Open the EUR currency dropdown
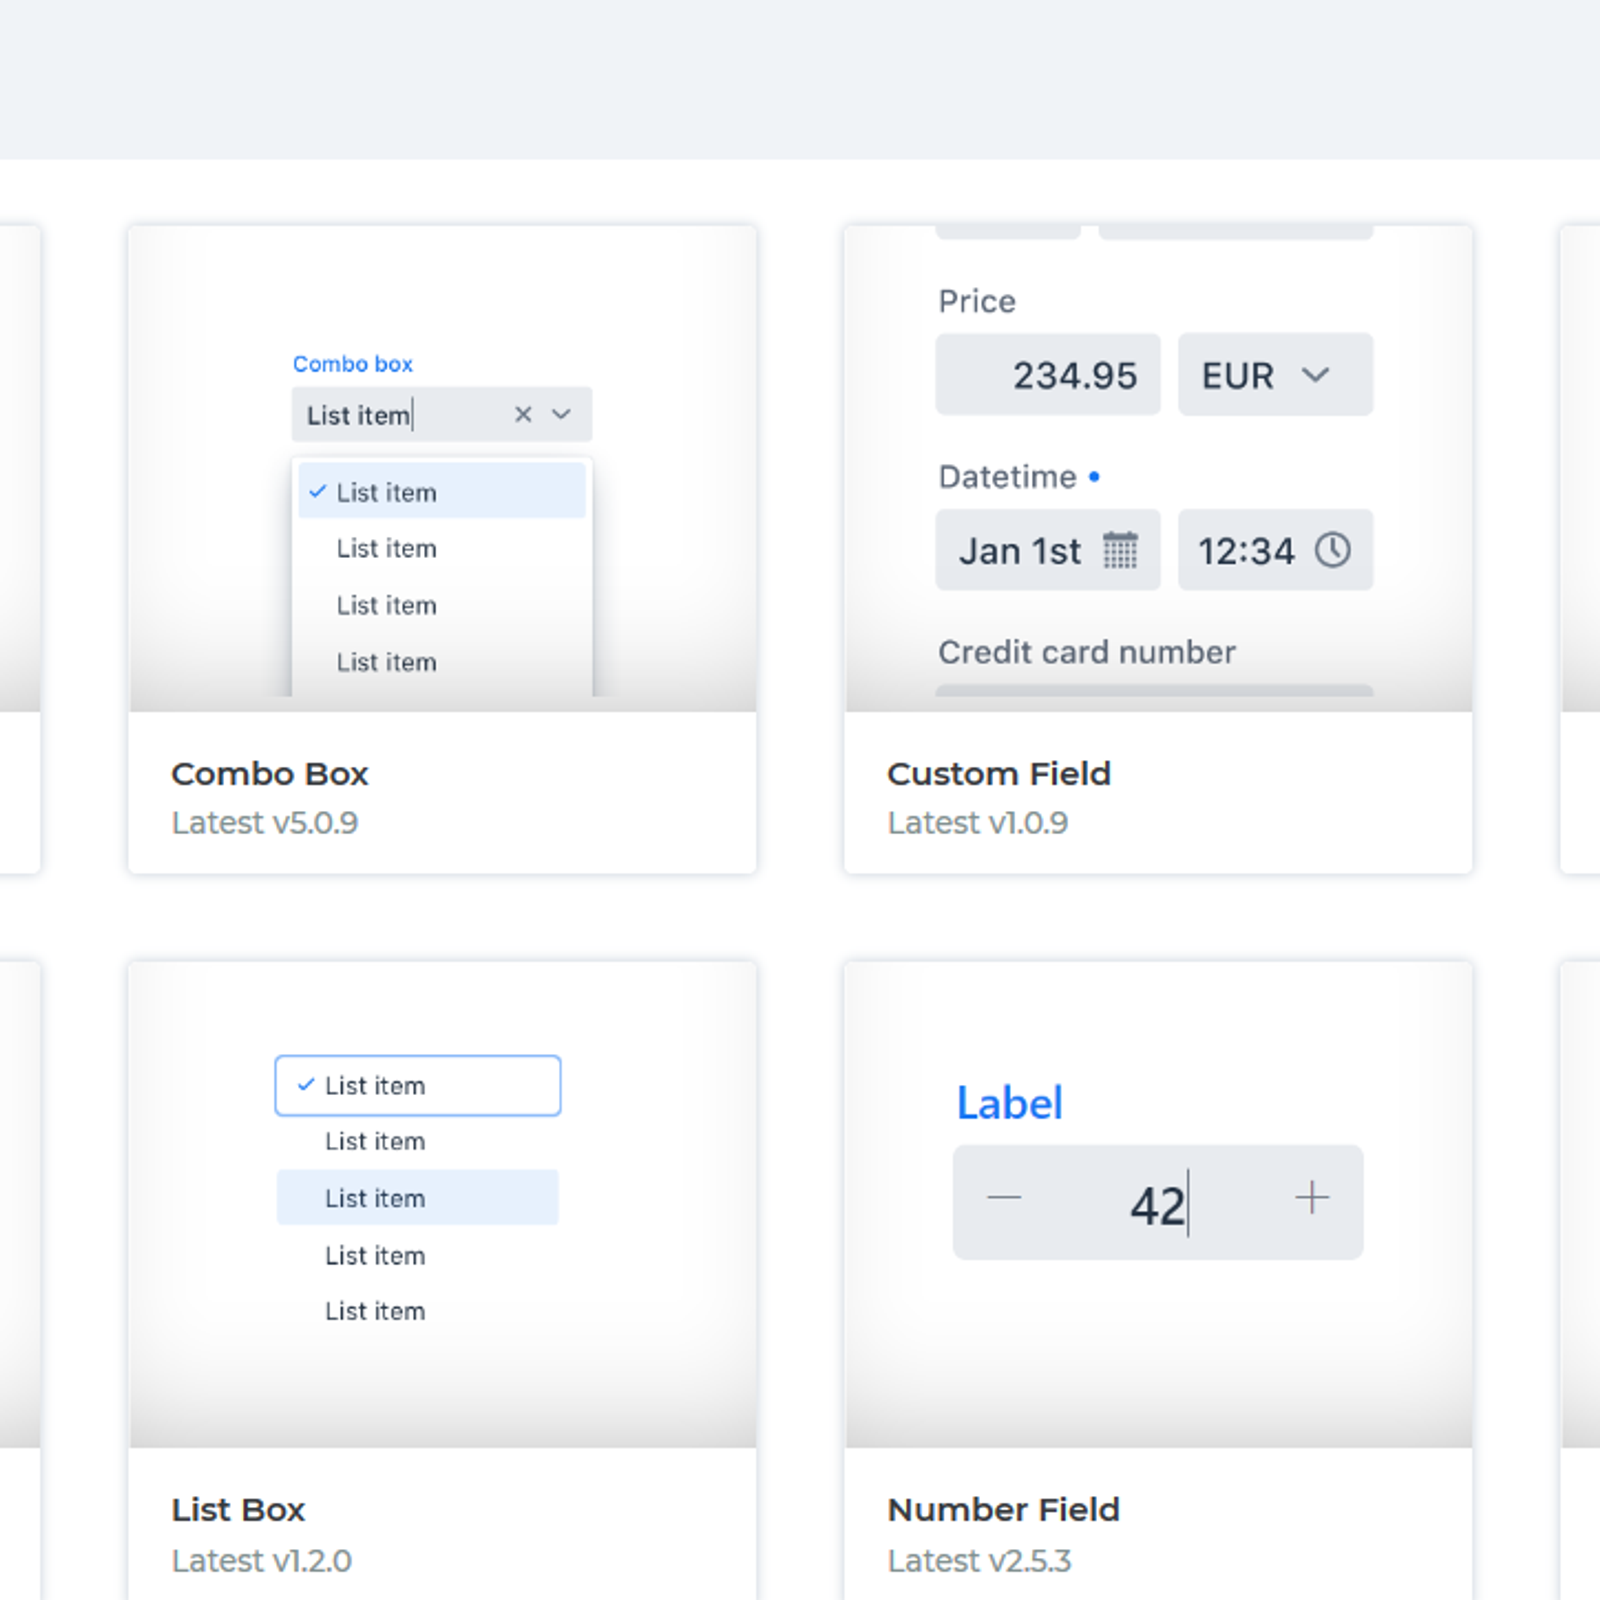 1275,375
